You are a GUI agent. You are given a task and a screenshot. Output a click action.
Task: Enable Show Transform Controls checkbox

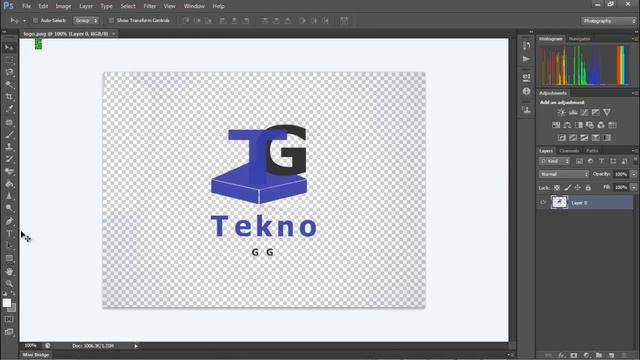tap(111, 20)
